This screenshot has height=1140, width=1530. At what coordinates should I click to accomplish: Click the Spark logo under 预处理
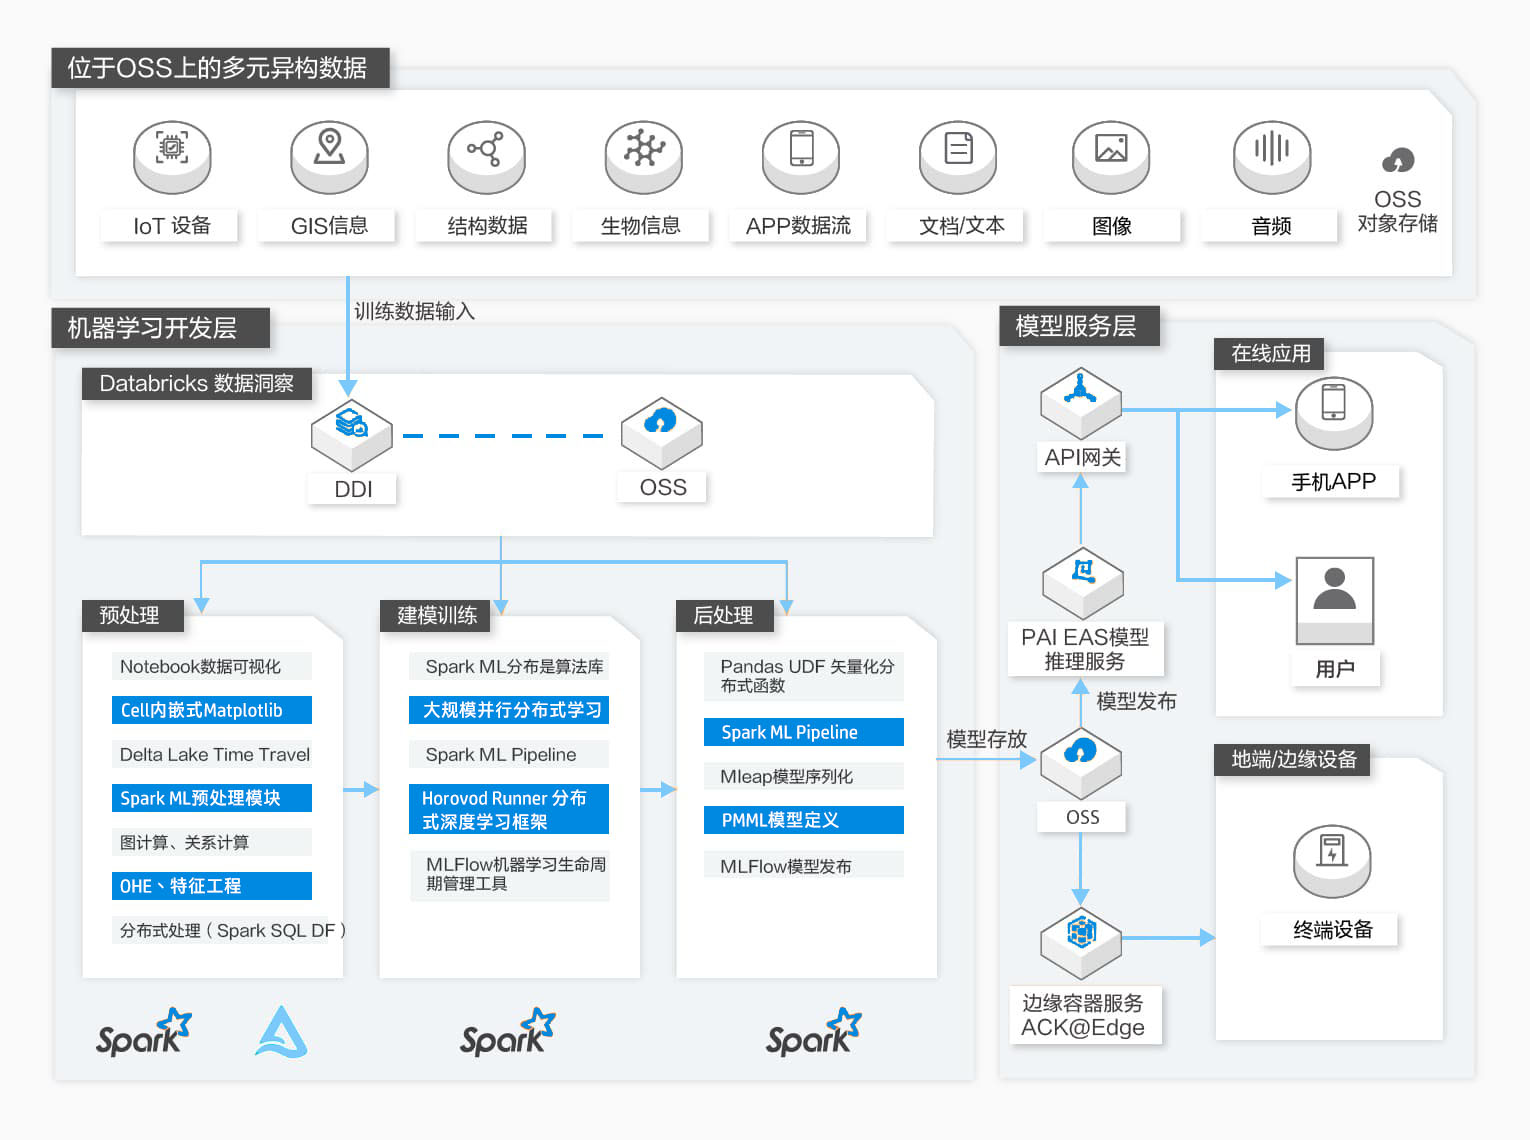tap(143, 1032)
